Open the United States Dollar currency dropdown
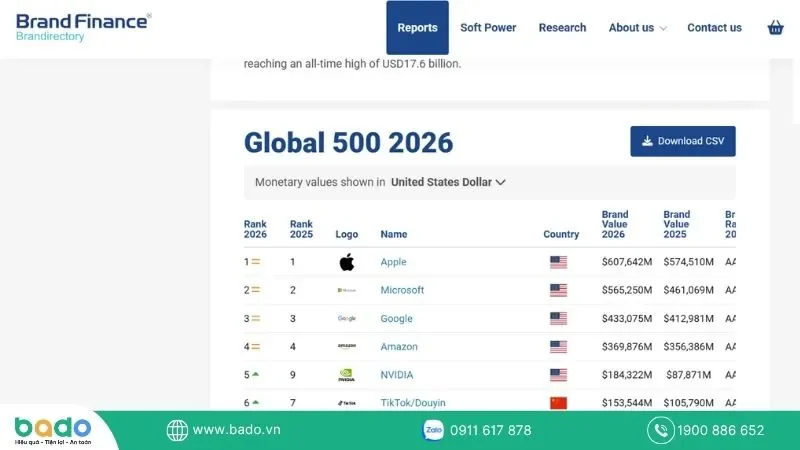 448,182
